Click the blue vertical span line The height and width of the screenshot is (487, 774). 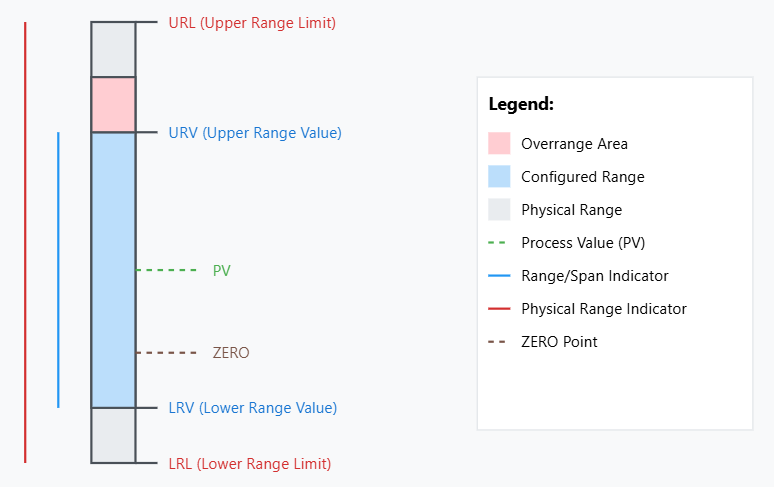58,270
